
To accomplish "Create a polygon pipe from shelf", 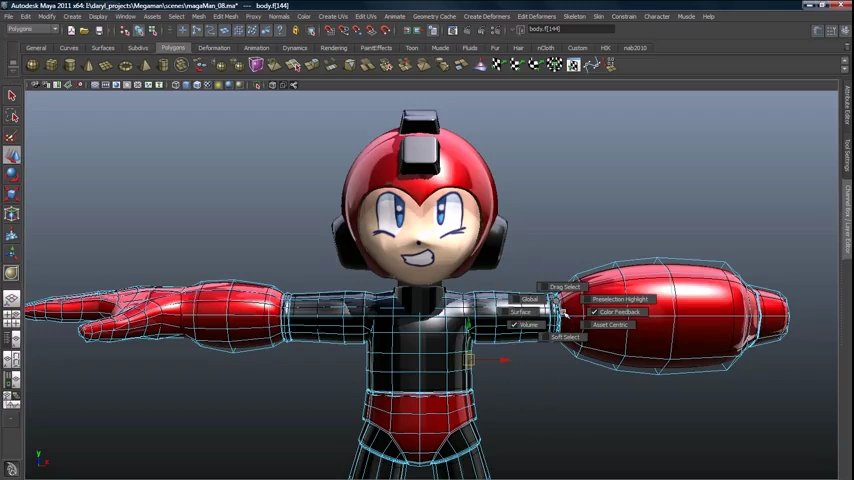I will tap(163, 65).
